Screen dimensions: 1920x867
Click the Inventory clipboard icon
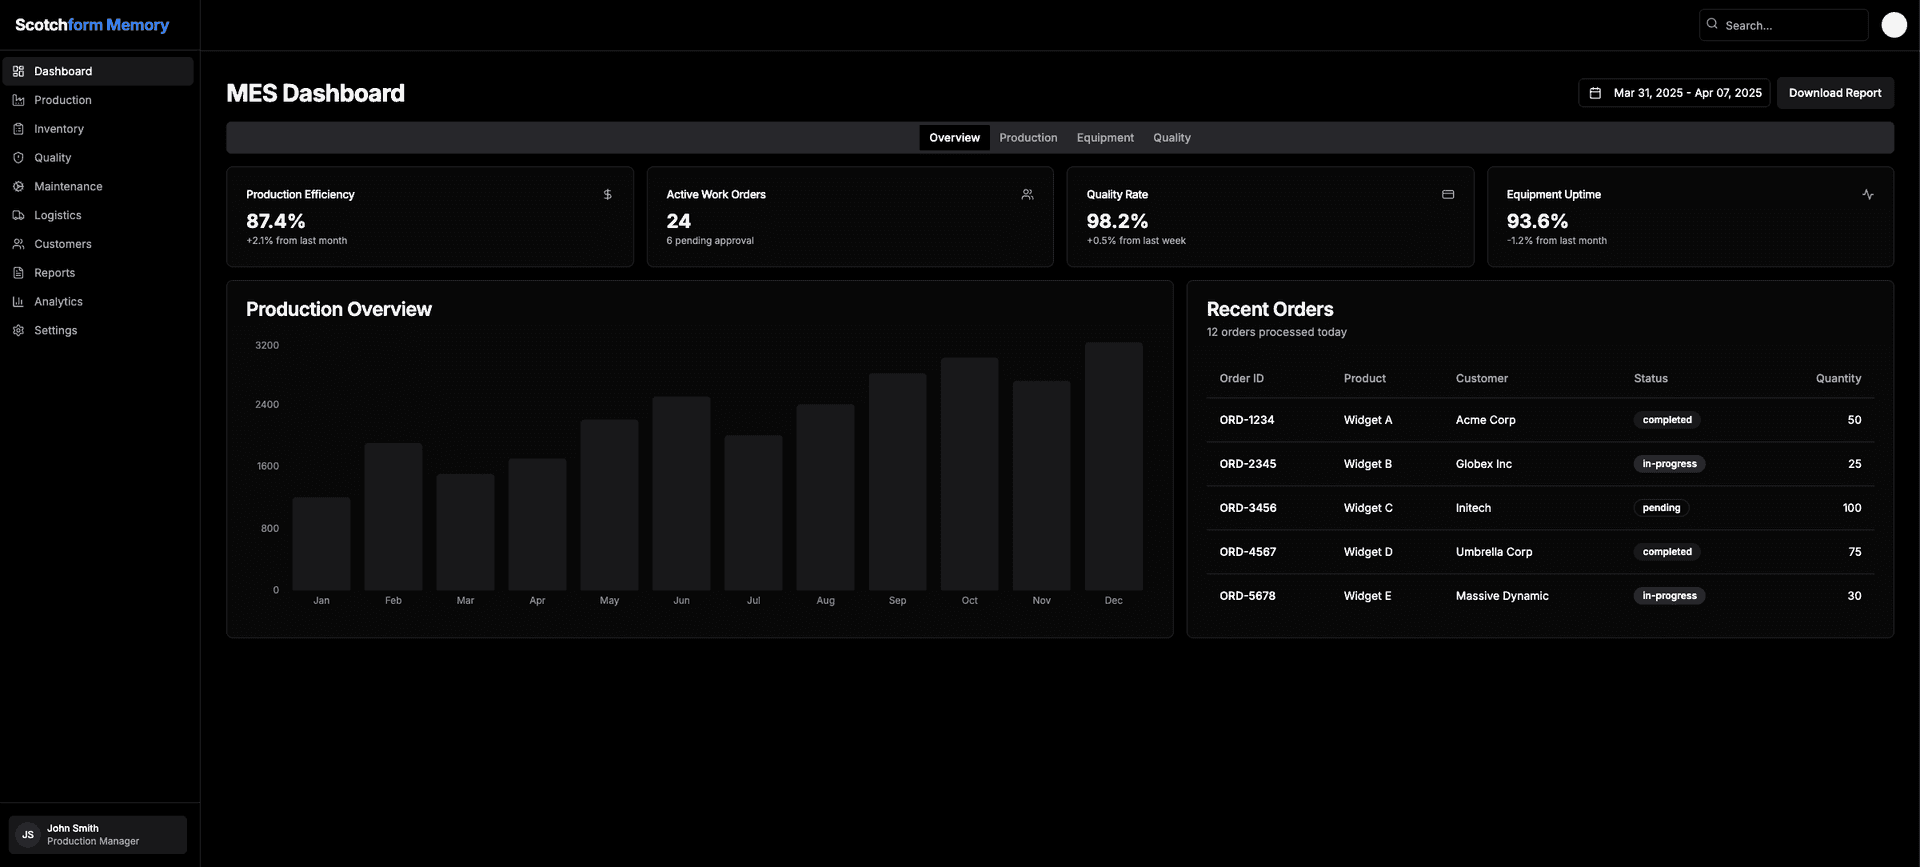click(x=18, y=129)
